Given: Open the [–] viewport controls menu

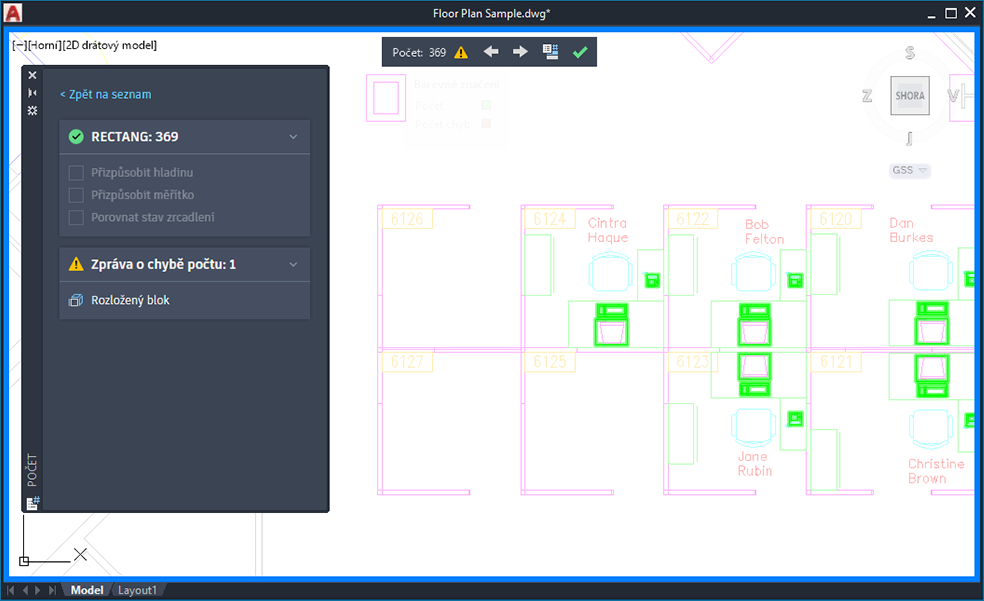Looking at the screenshot, I should point(19,45).
